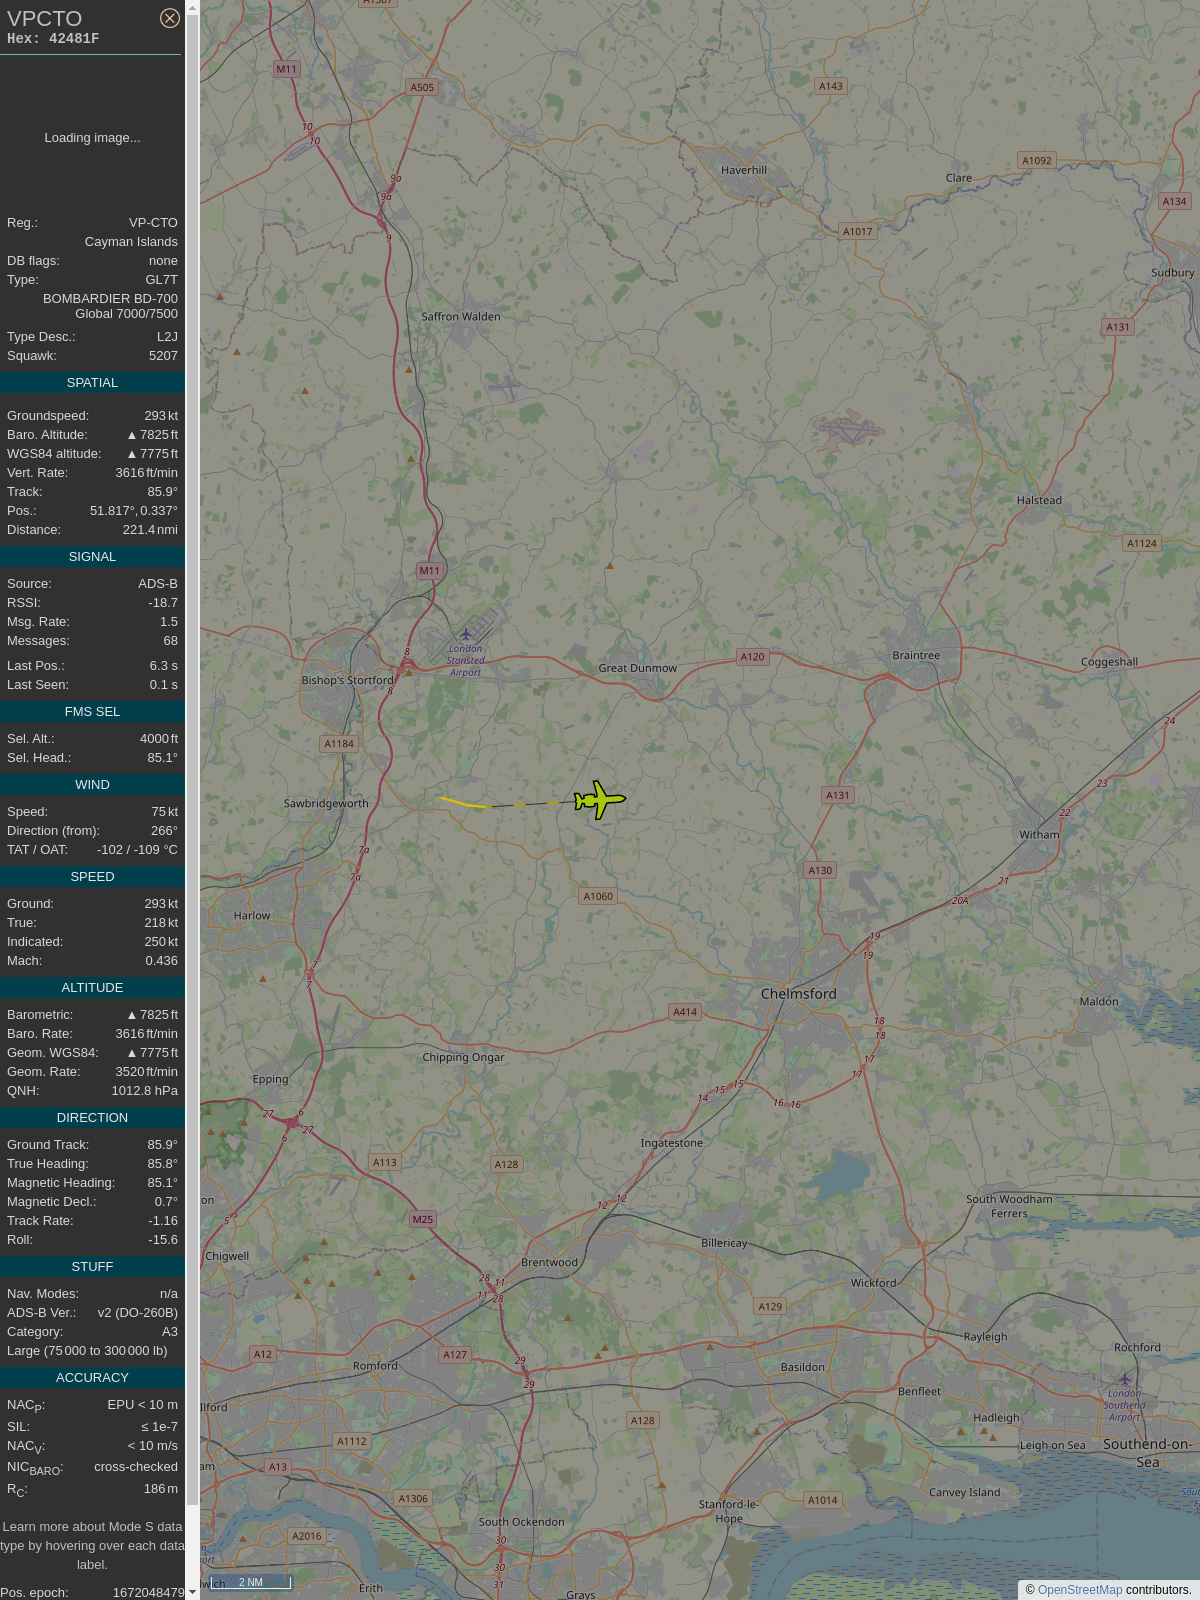Click the A120 road marker
Screen dimensions: 1200x1600
pos(752,657)
